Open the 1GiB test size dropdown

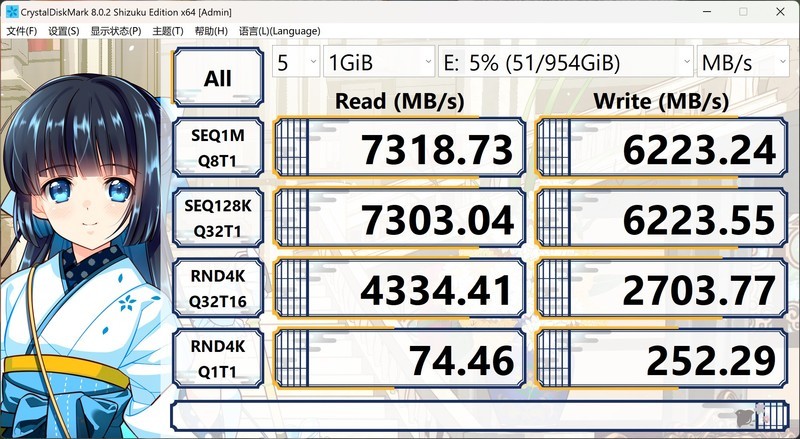[379, 62]
